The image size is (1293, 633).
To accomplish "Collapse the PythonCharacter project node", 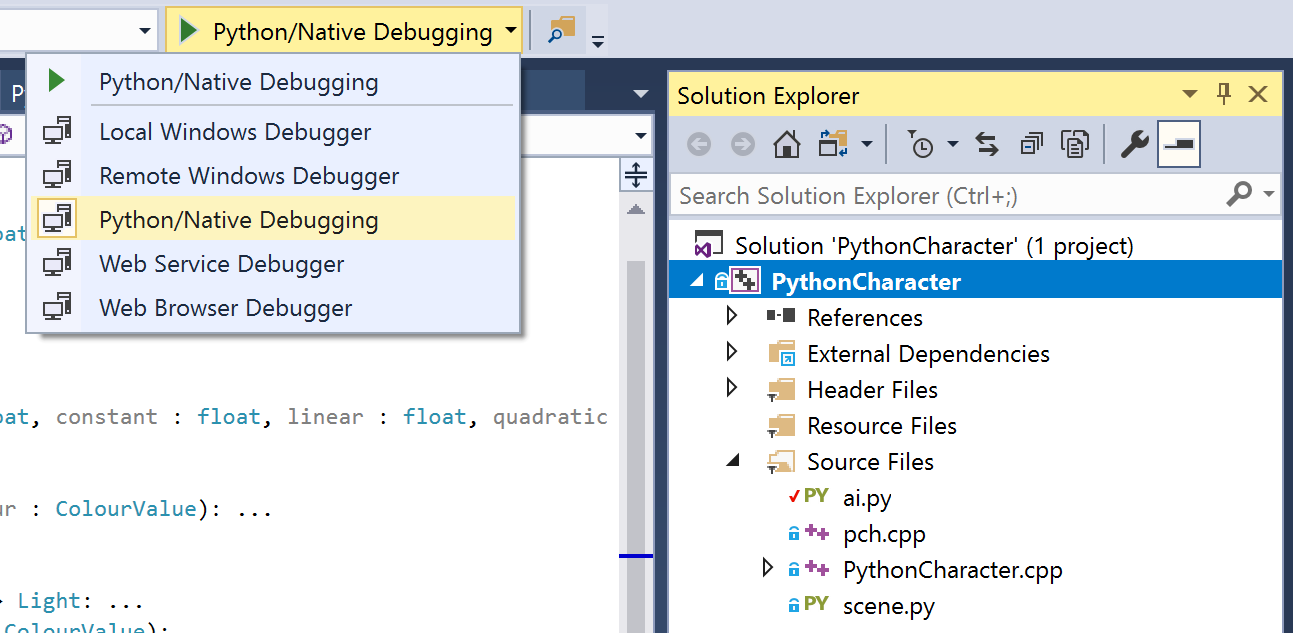I will pyautogui.click(x=697, y=282).
